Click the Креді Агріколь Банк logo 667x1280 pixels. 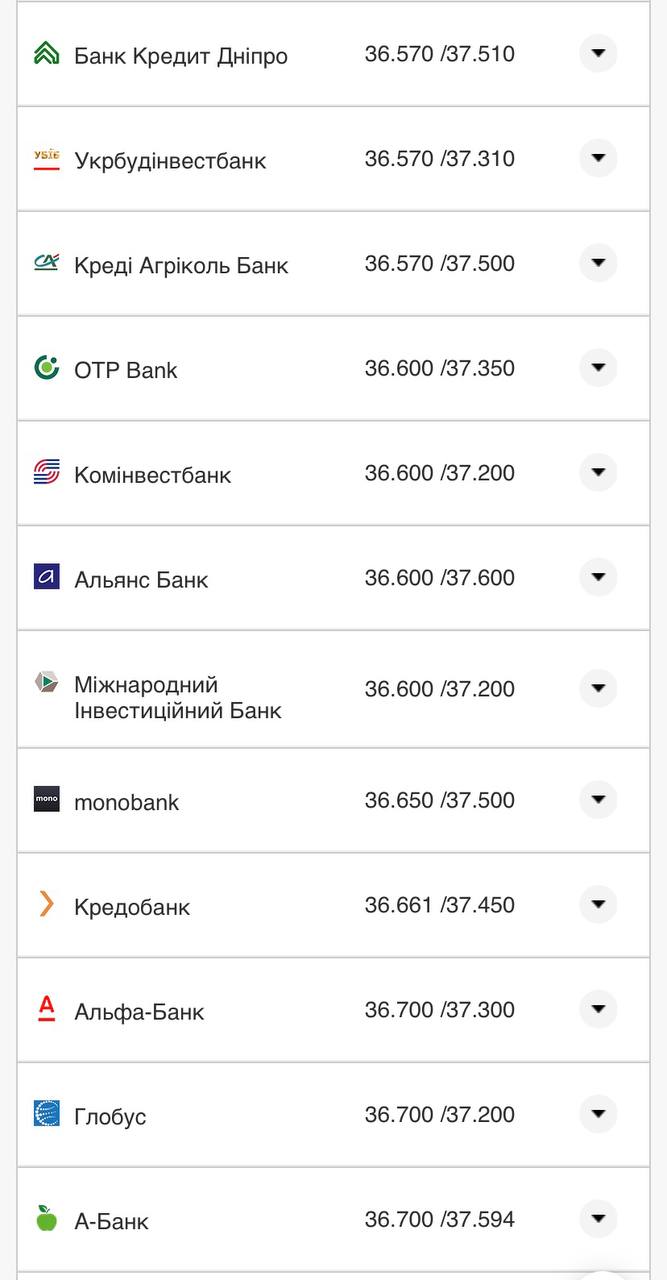click(x=47, y=263)
